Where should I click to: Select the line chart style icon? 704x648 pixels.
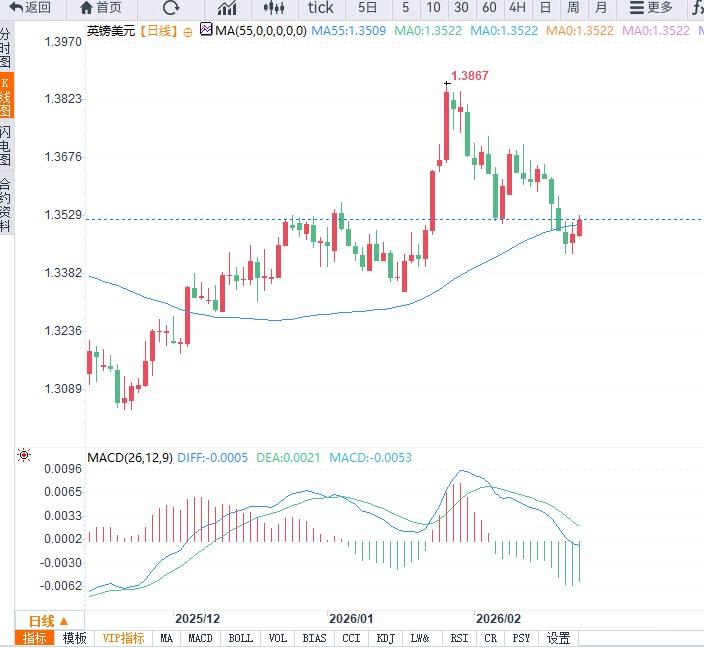pyautogui.click(x=227, y=8)
